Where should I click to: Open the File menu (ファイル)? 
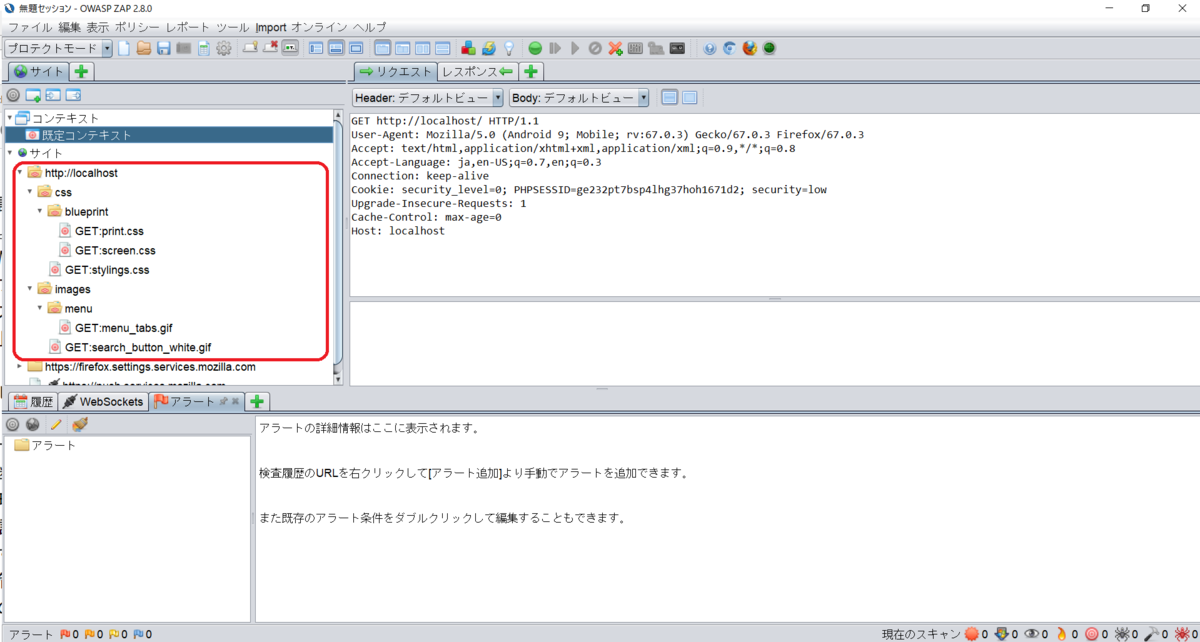click(29, 27)
